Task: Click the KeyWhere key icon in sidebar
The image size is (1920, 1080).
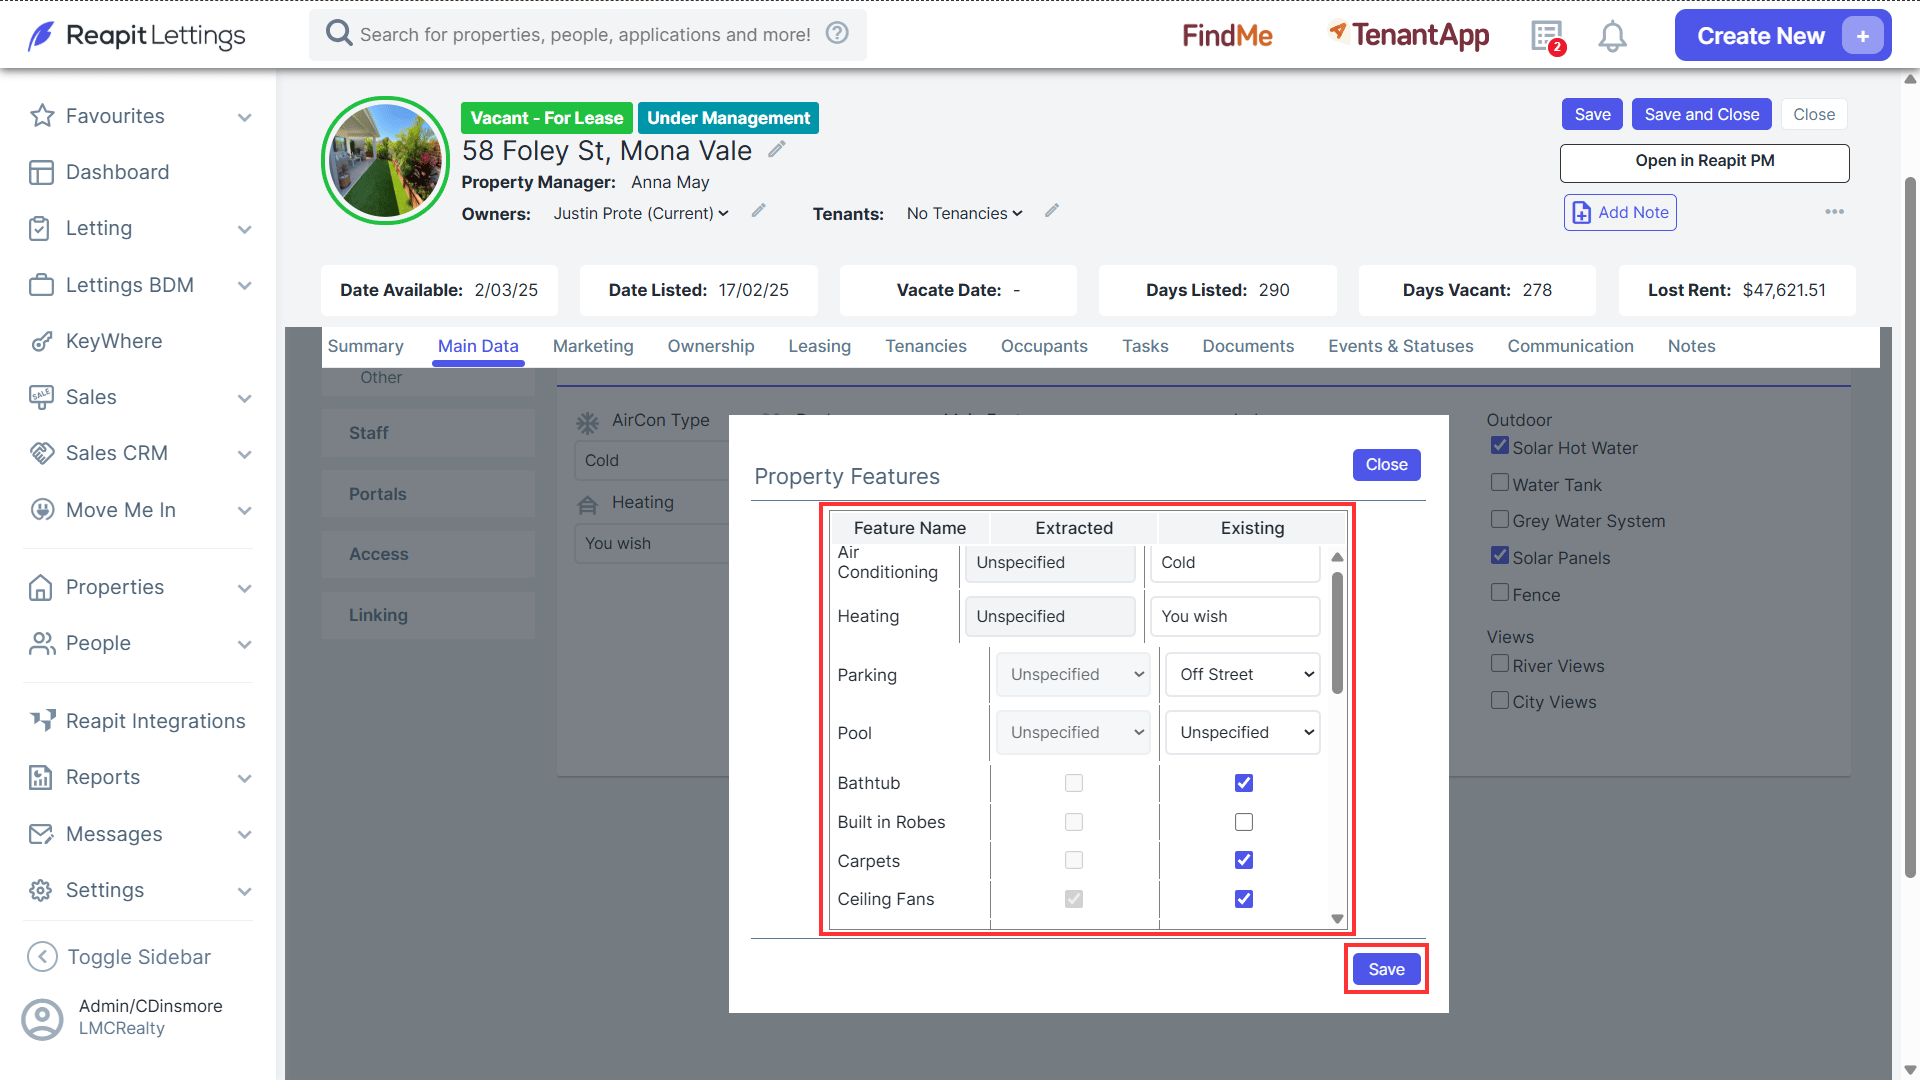Action: click(x=41, y=342)
